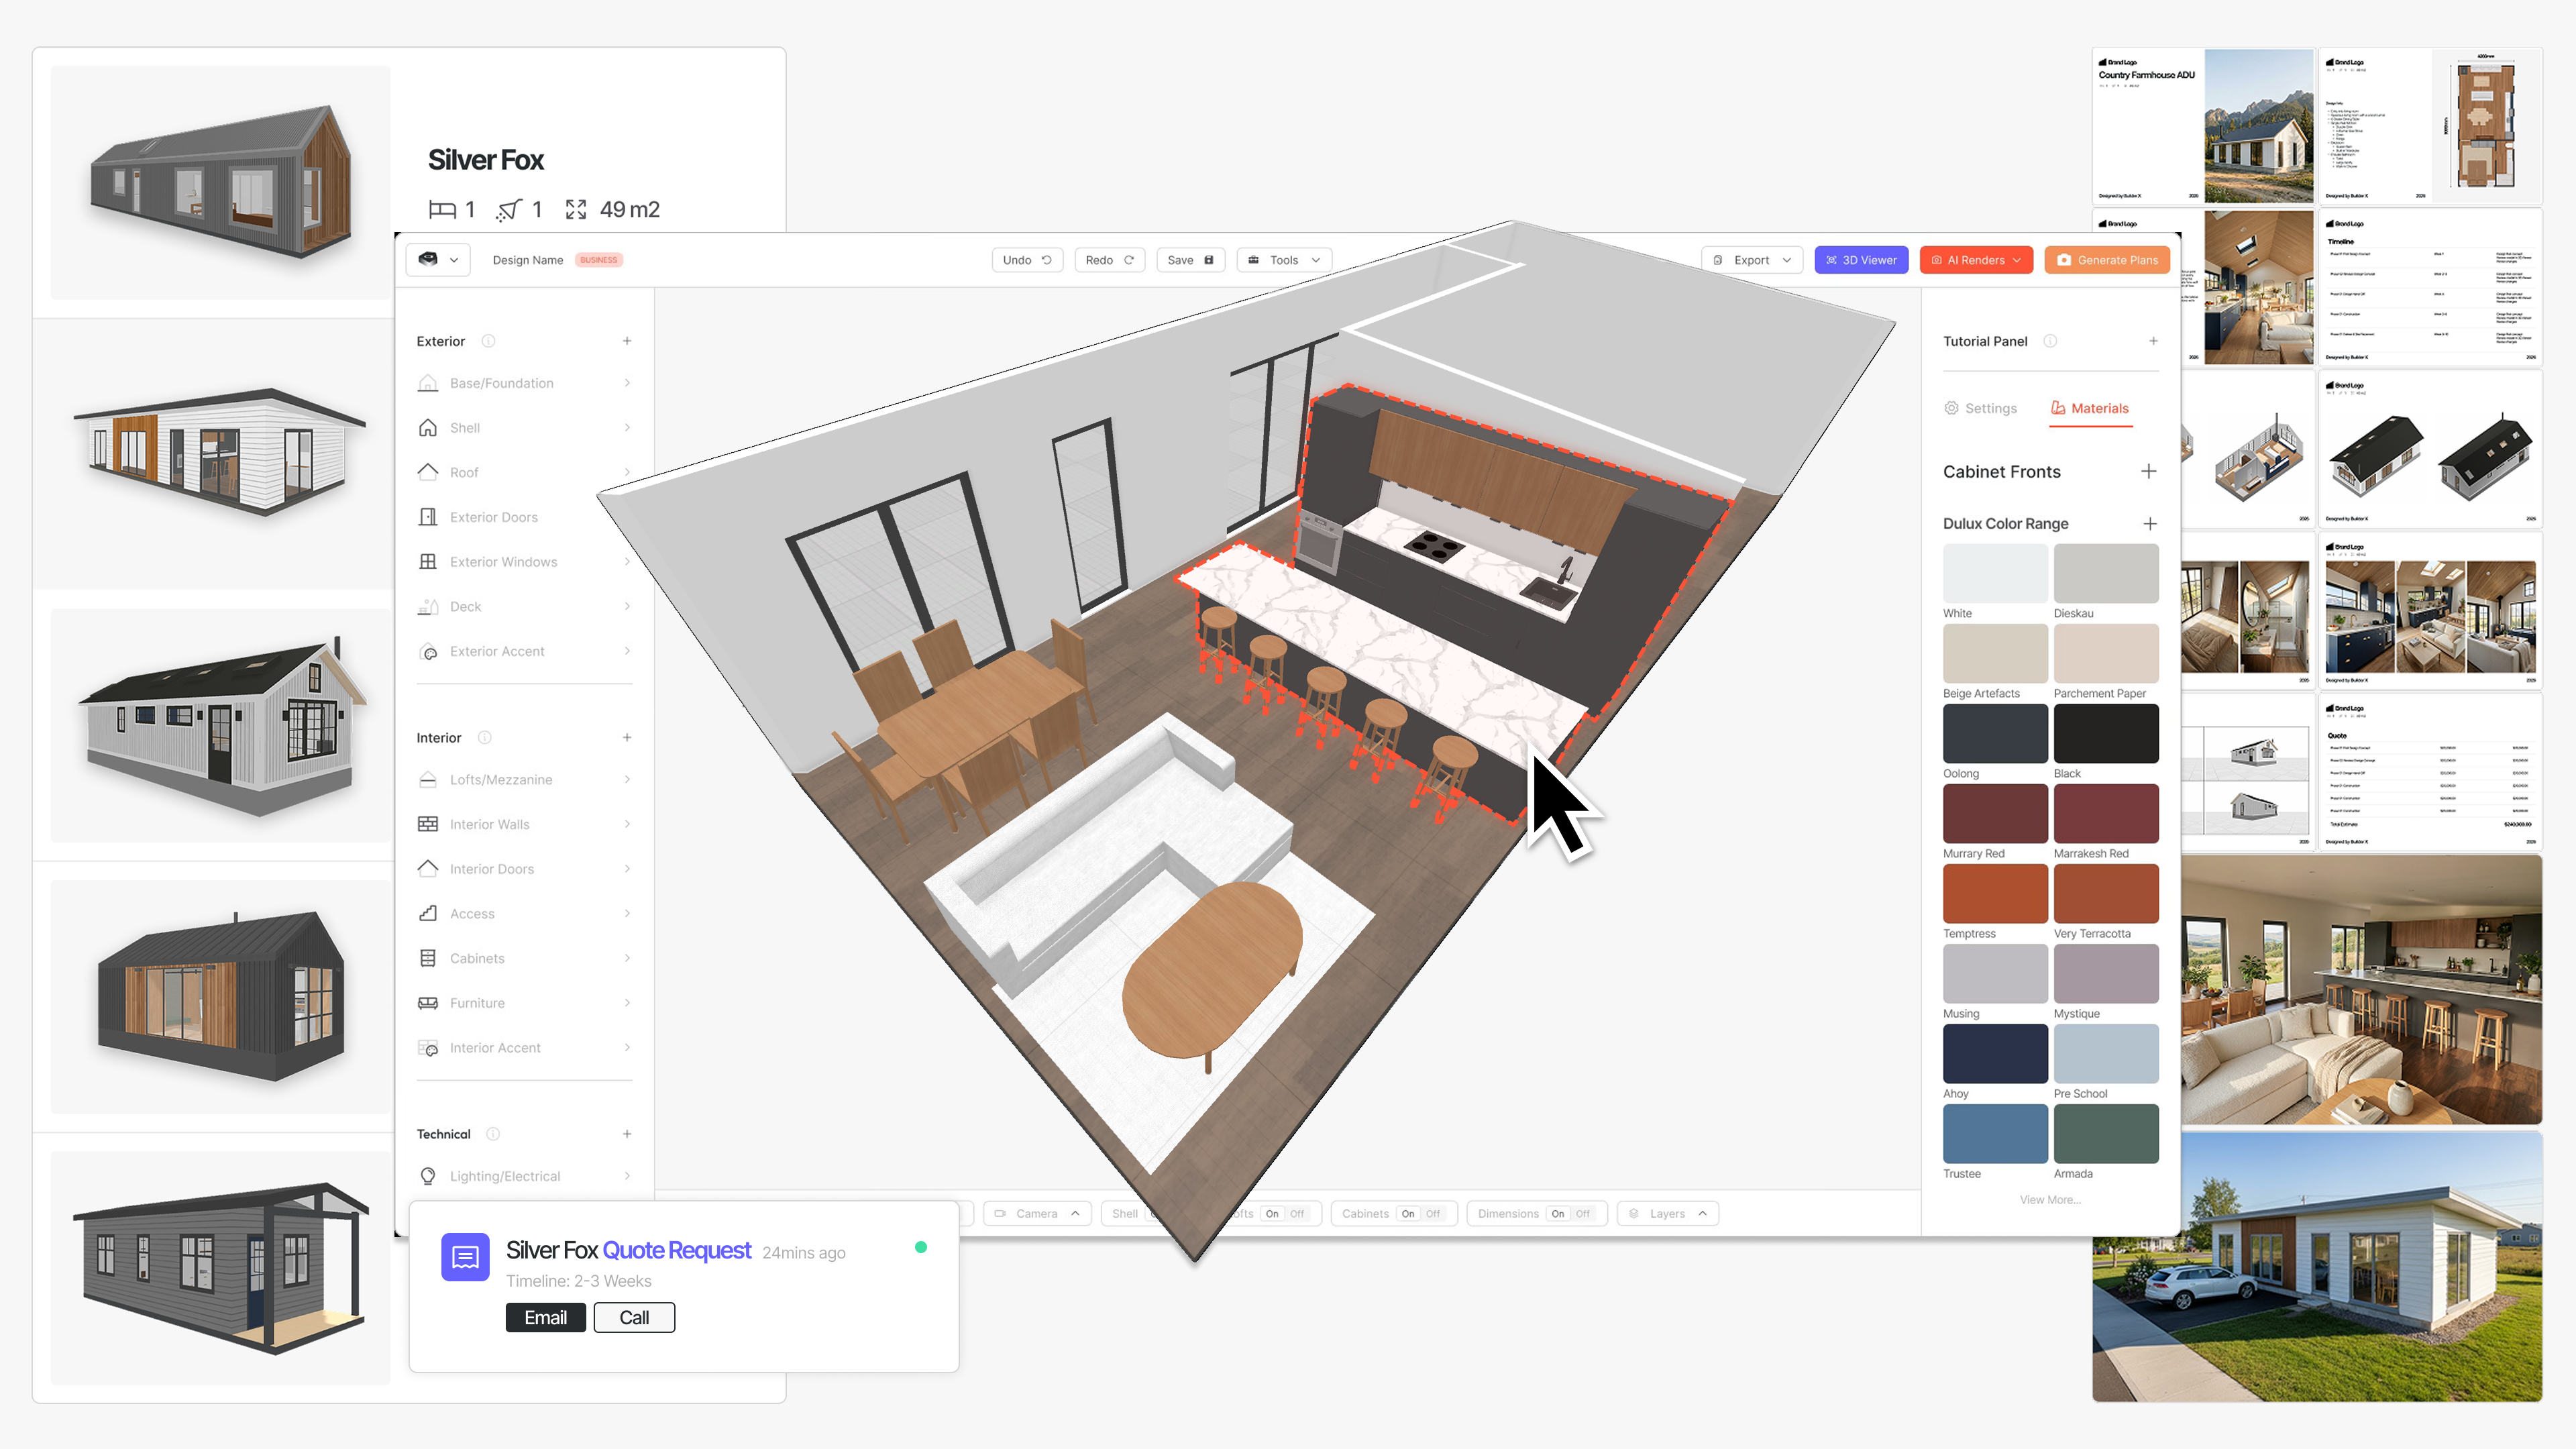
Task: Switch to the Settings tab
Action: tap(1981, 408)
